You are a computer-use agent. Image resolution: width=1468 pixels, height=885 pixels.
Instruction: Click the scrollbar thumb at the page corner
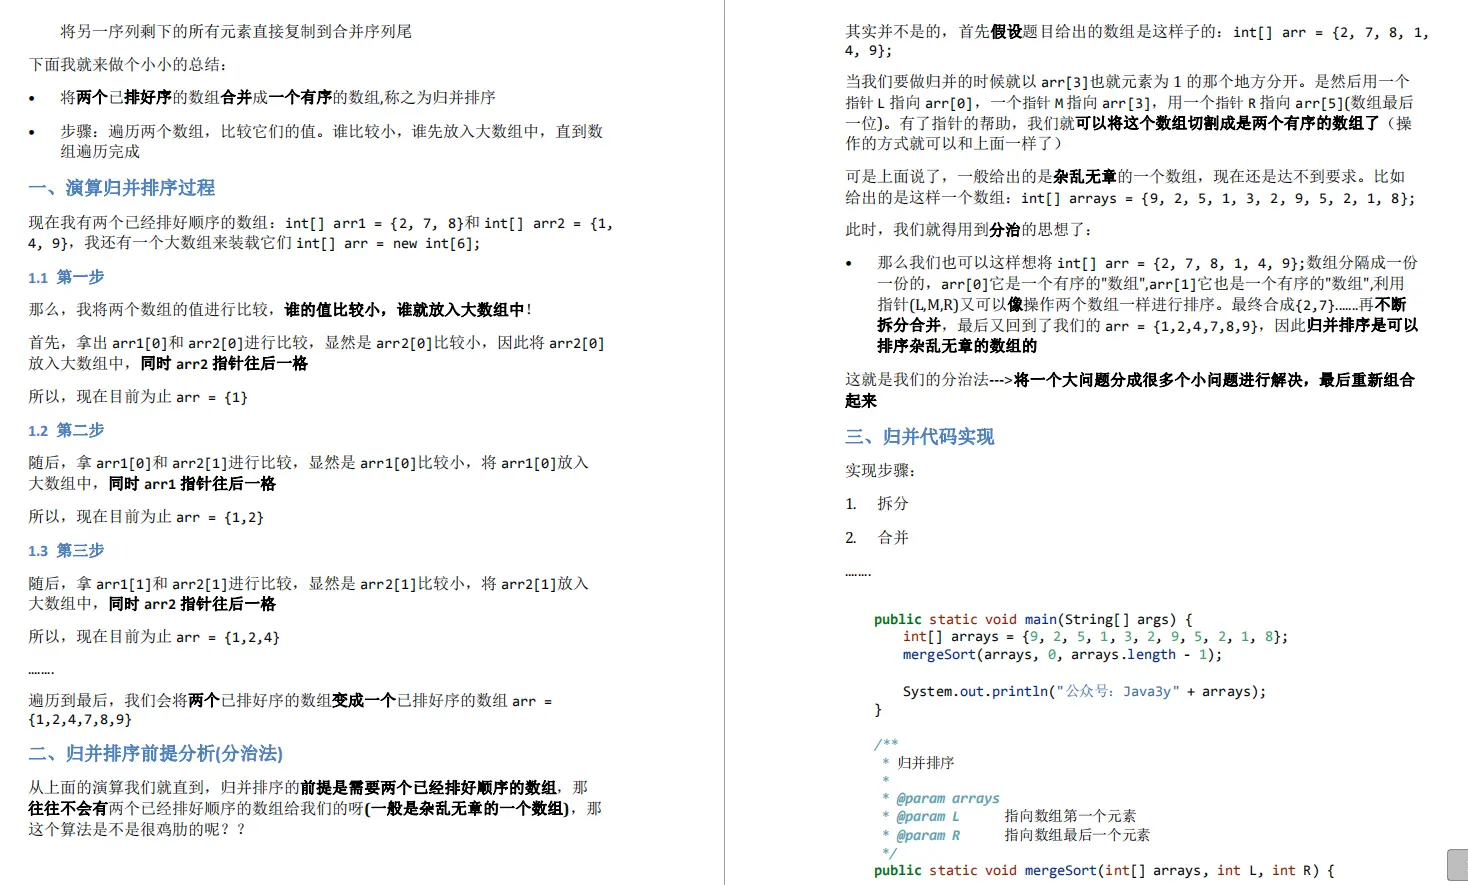(1457, 865)
